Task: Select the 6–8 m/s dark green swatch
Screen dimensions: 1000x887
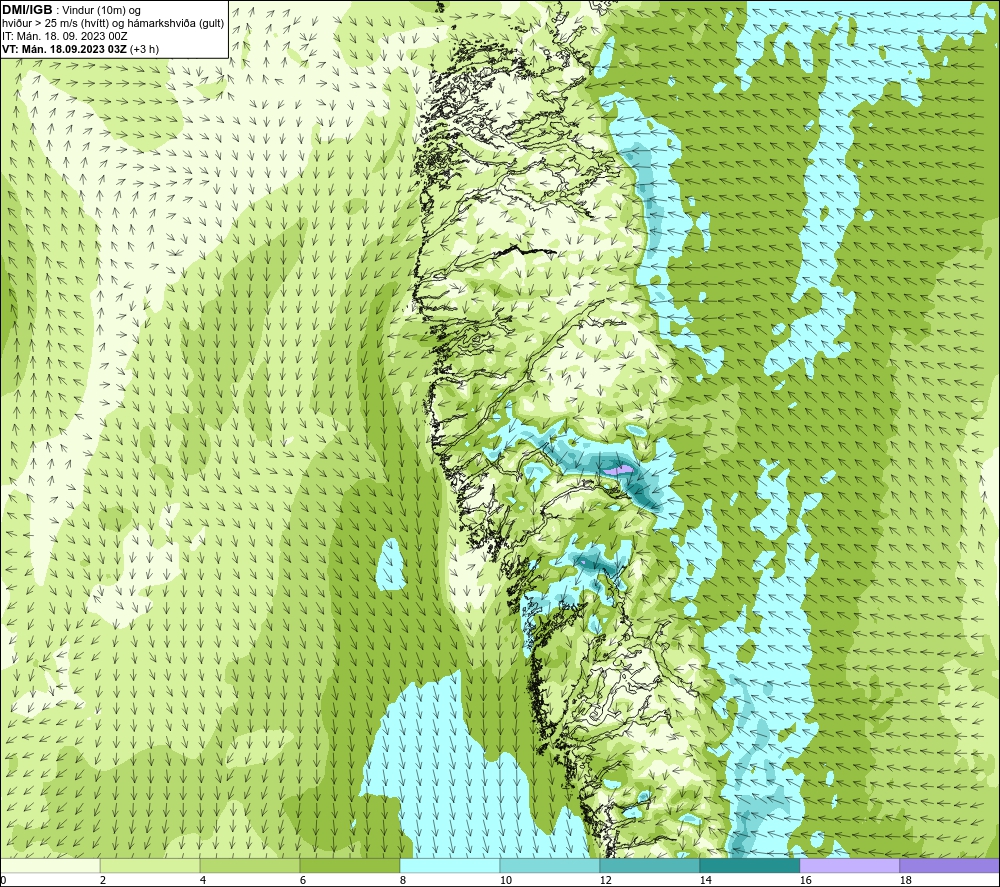Action: 349,865
